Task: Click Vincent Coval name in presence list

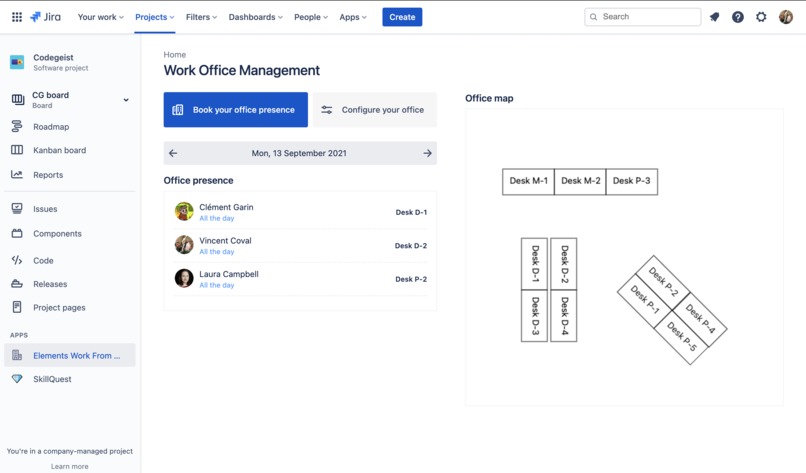Action: pyautogui.click(x=225, y=241)
